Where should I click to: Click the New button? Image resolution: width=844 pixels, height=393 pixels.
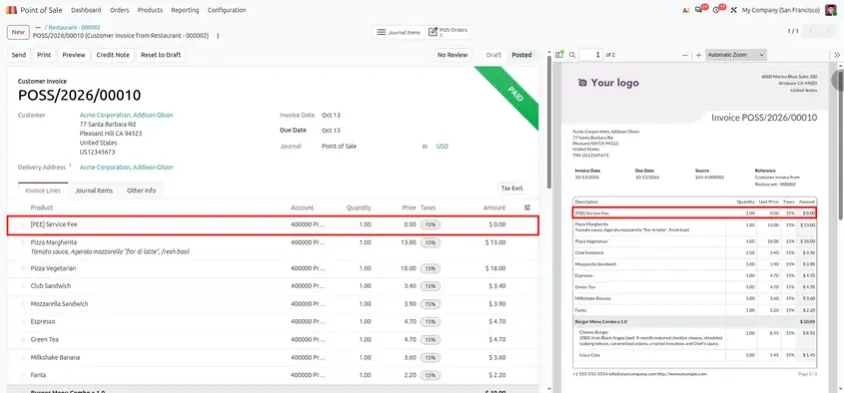(x=18, y=32)
